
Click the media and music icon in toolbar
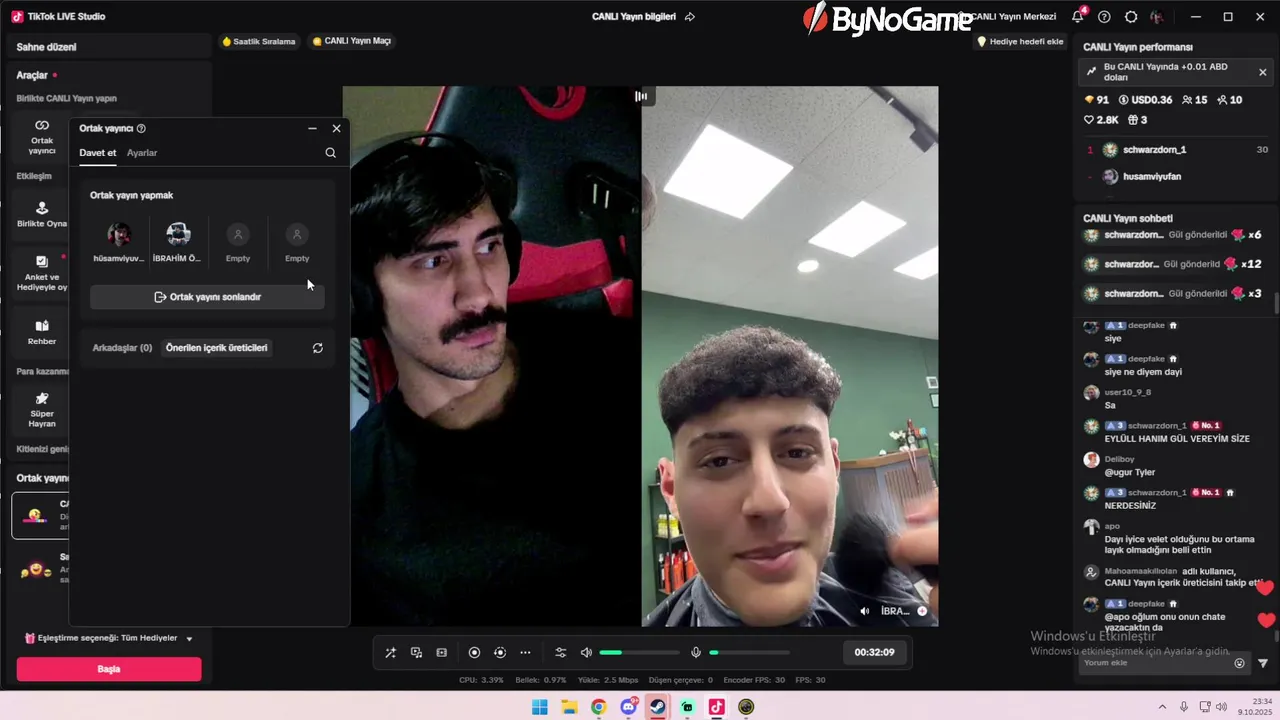416,653
